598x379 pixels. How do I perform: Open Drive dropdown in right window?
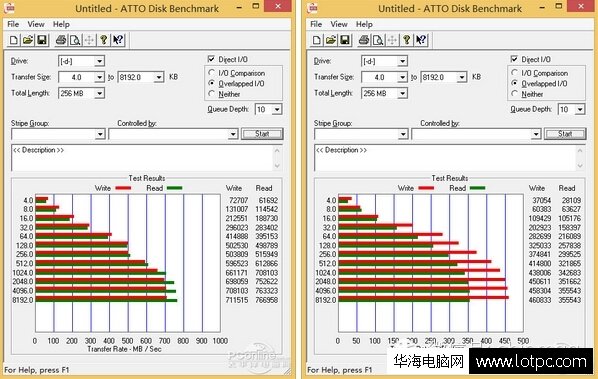[402, 61]
